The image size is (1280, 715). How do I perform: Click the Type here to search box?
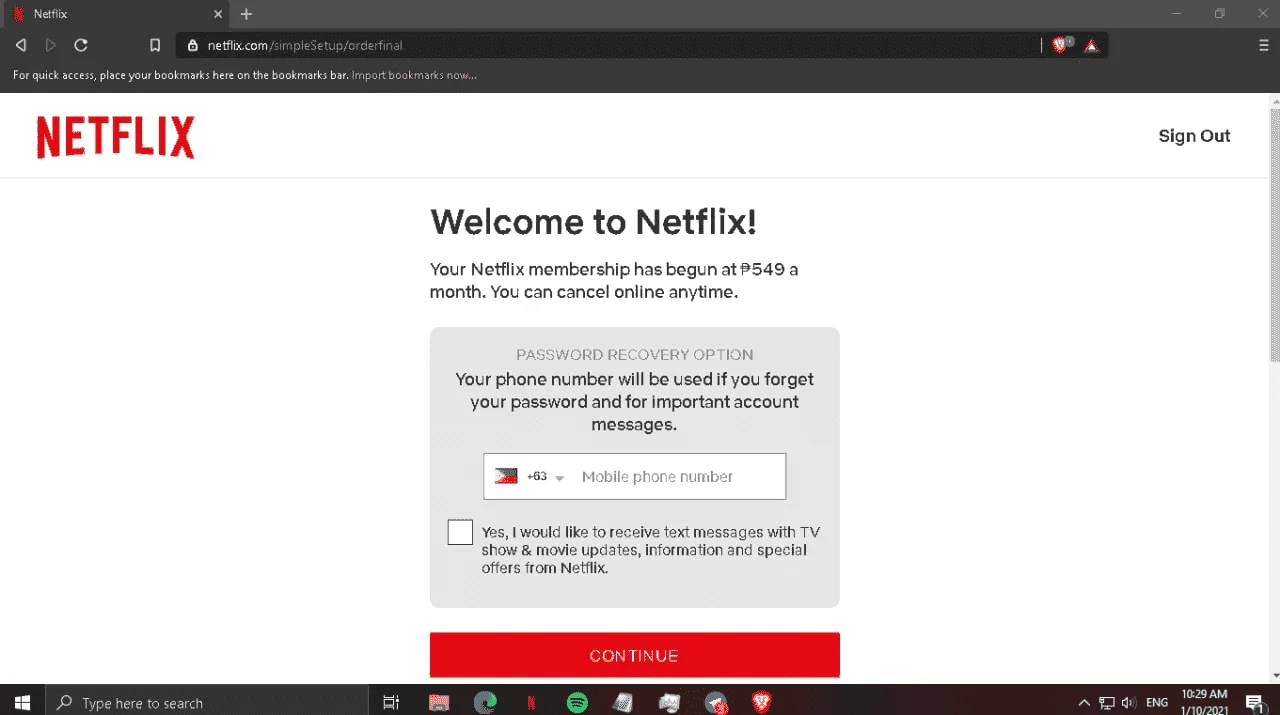tap(207, 703)
